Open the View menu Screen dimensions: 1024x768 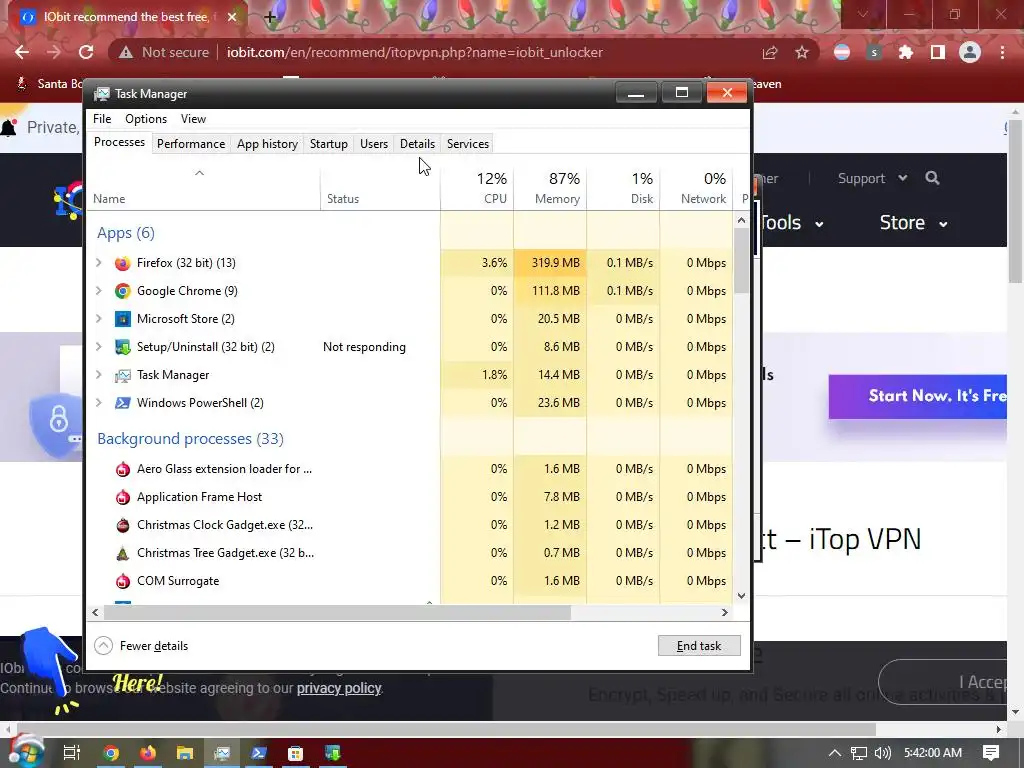coord(193,119)
